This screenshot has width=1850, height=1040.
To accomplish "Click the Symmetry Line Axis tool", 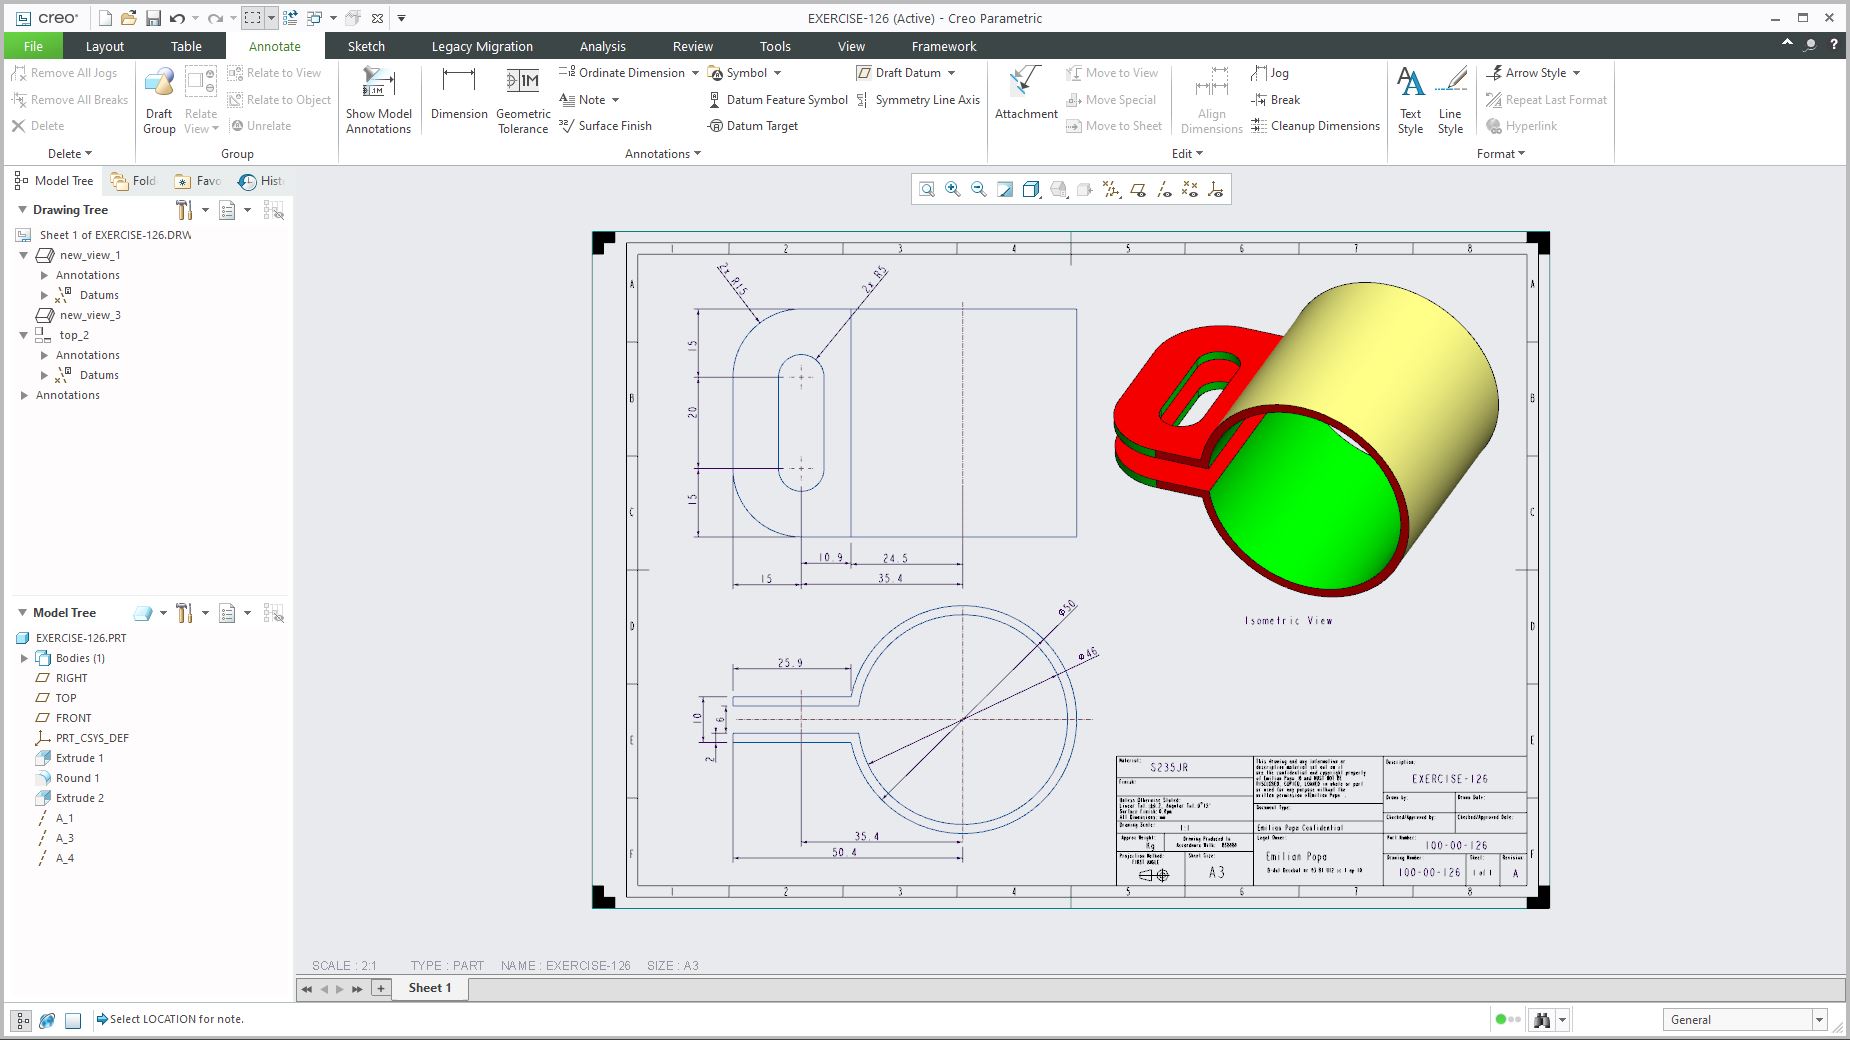I will click(918, 100).
